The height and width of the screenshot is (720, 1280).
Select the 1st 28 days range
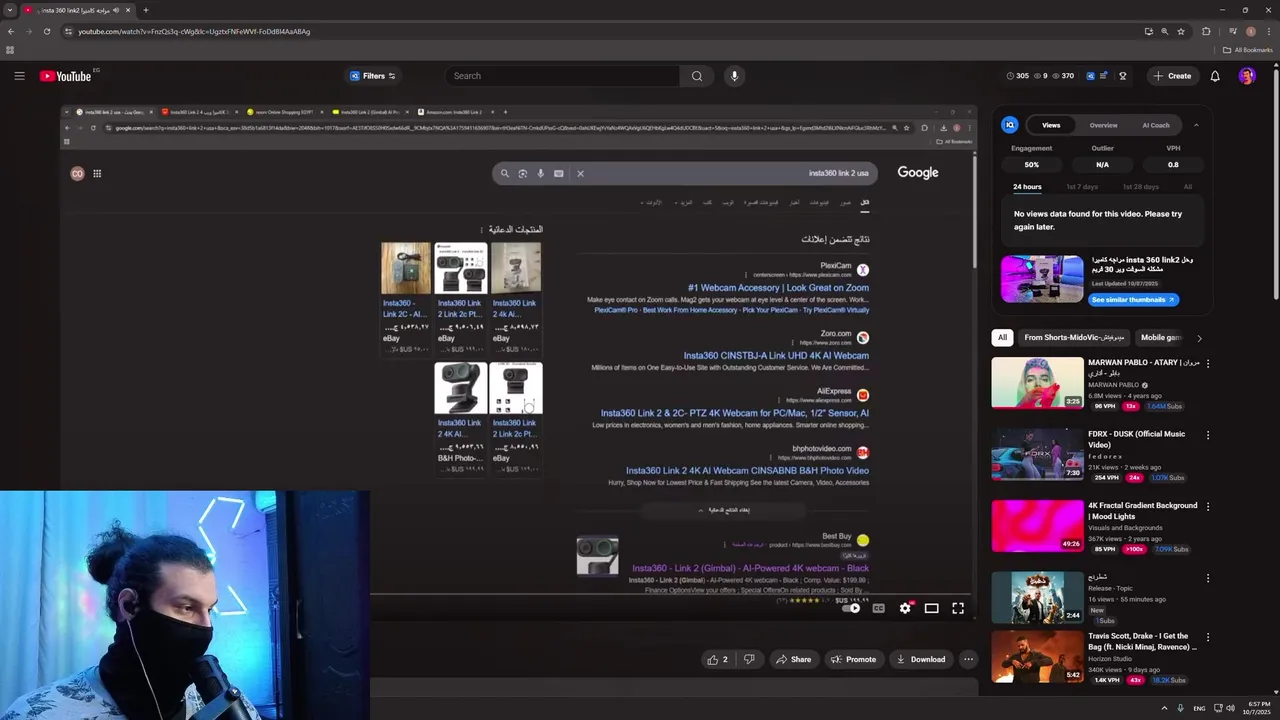tap(1140, 187)
